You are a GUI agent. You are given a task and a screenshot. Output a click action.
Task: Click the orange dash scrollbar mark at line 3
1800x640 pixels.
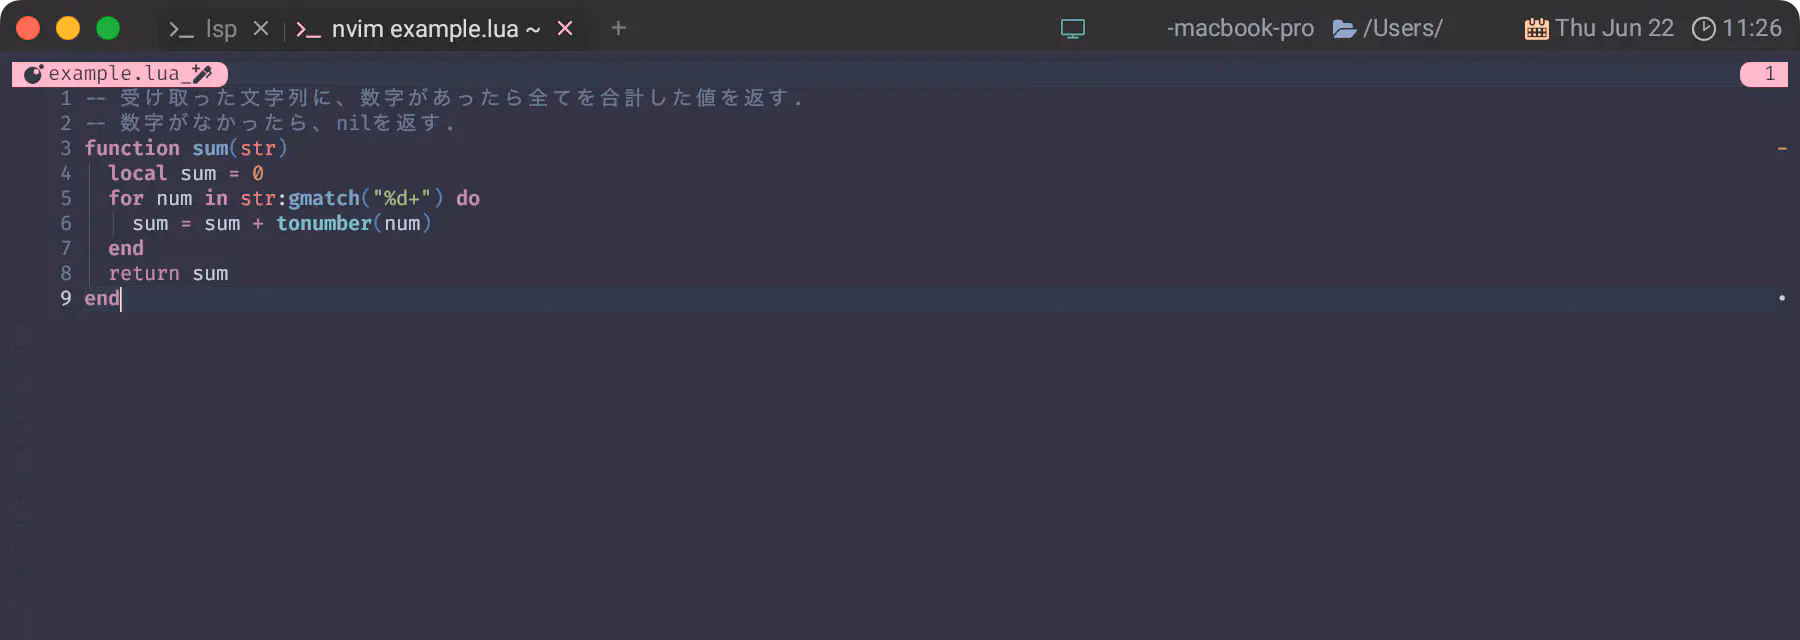pos(1782,148)
